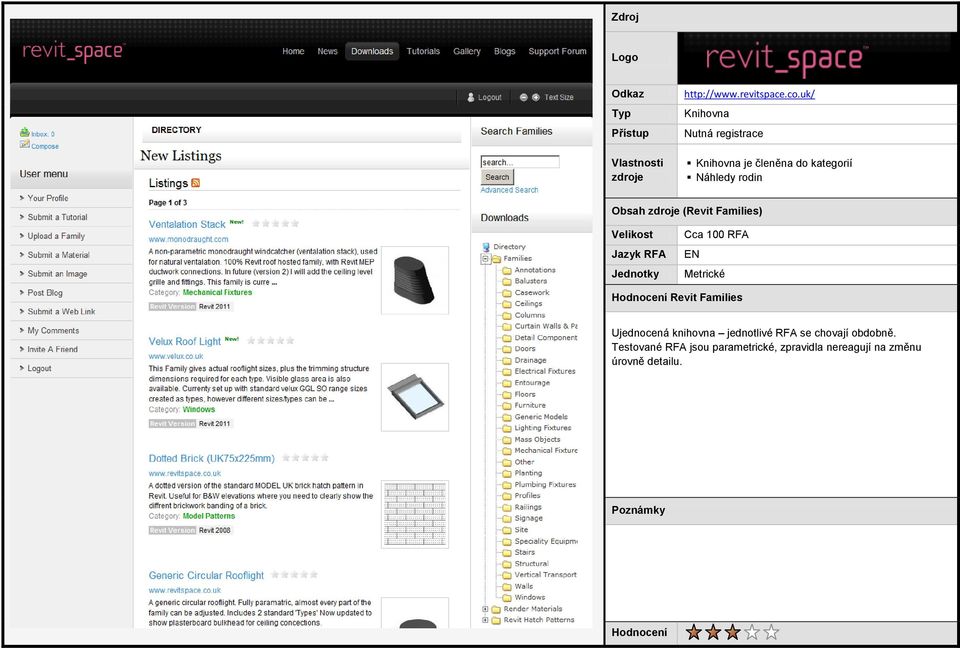Viewport: 960px width, 648px height.
Task: Click the Furniture folder icon
Action: click(506, 405)
